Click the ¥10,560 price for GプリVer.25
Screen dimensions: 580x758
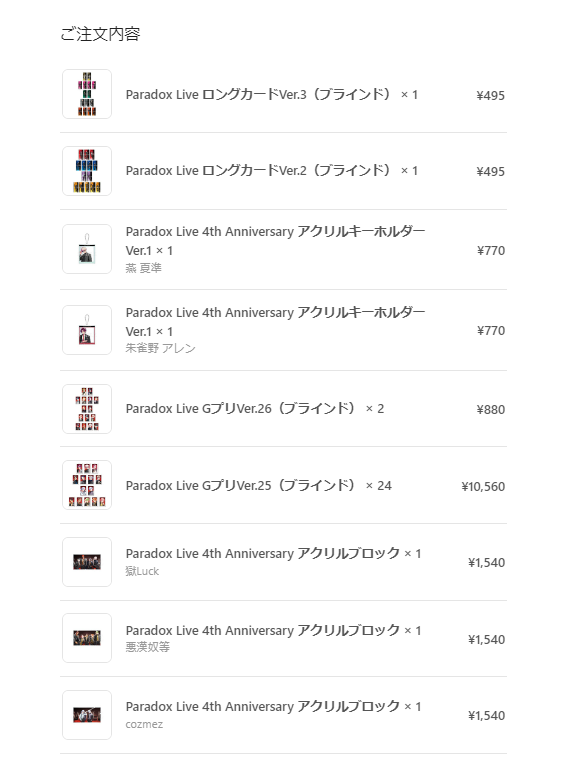[x=483, y=486]
